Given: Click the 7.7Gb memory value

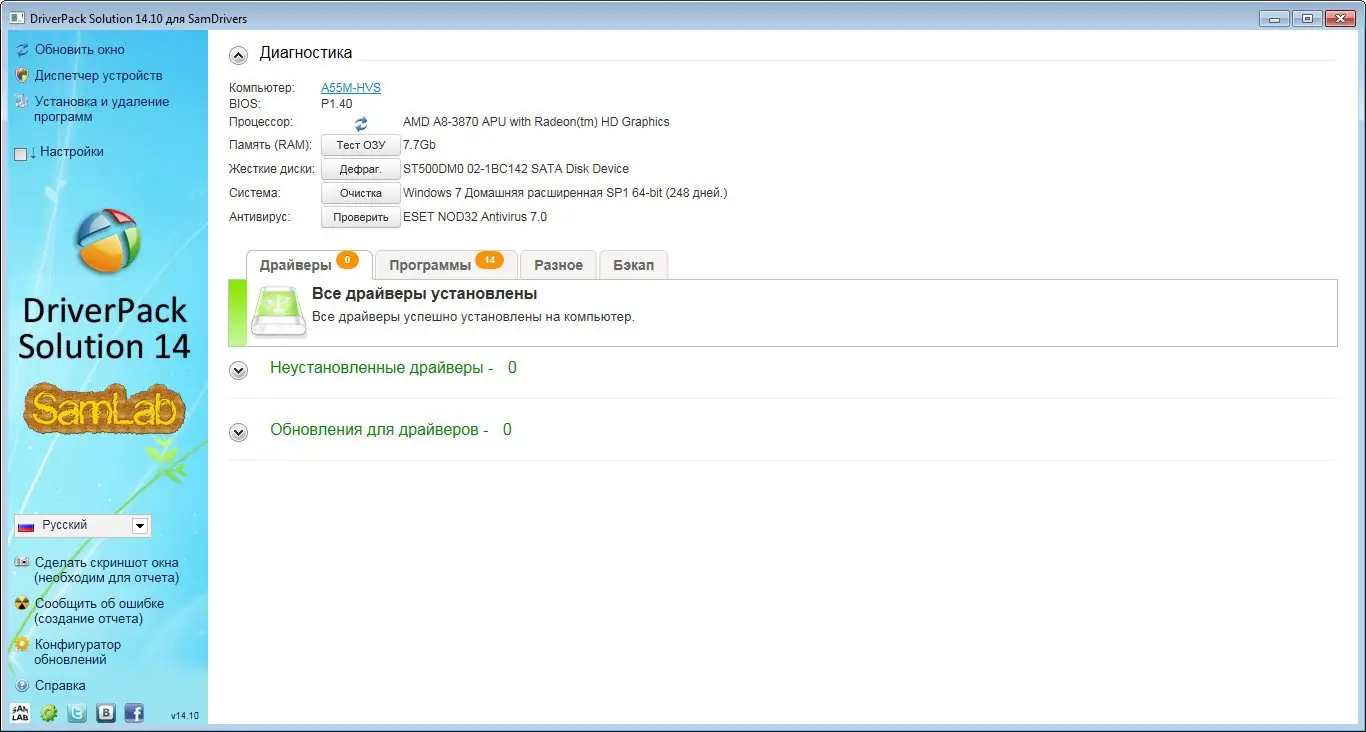Looking at the screenshot, I should tap(420, 145).
